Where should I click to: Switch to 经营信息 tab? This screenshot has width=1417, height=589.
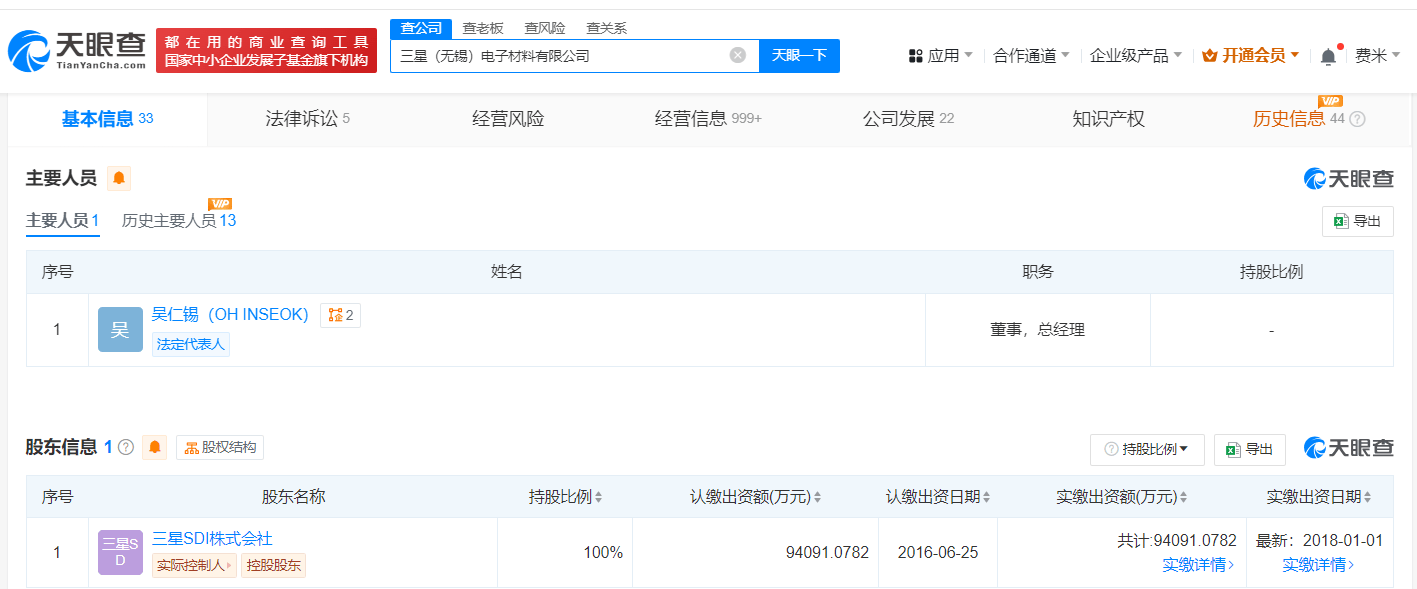pyautogui.click(x=708, y=119)
